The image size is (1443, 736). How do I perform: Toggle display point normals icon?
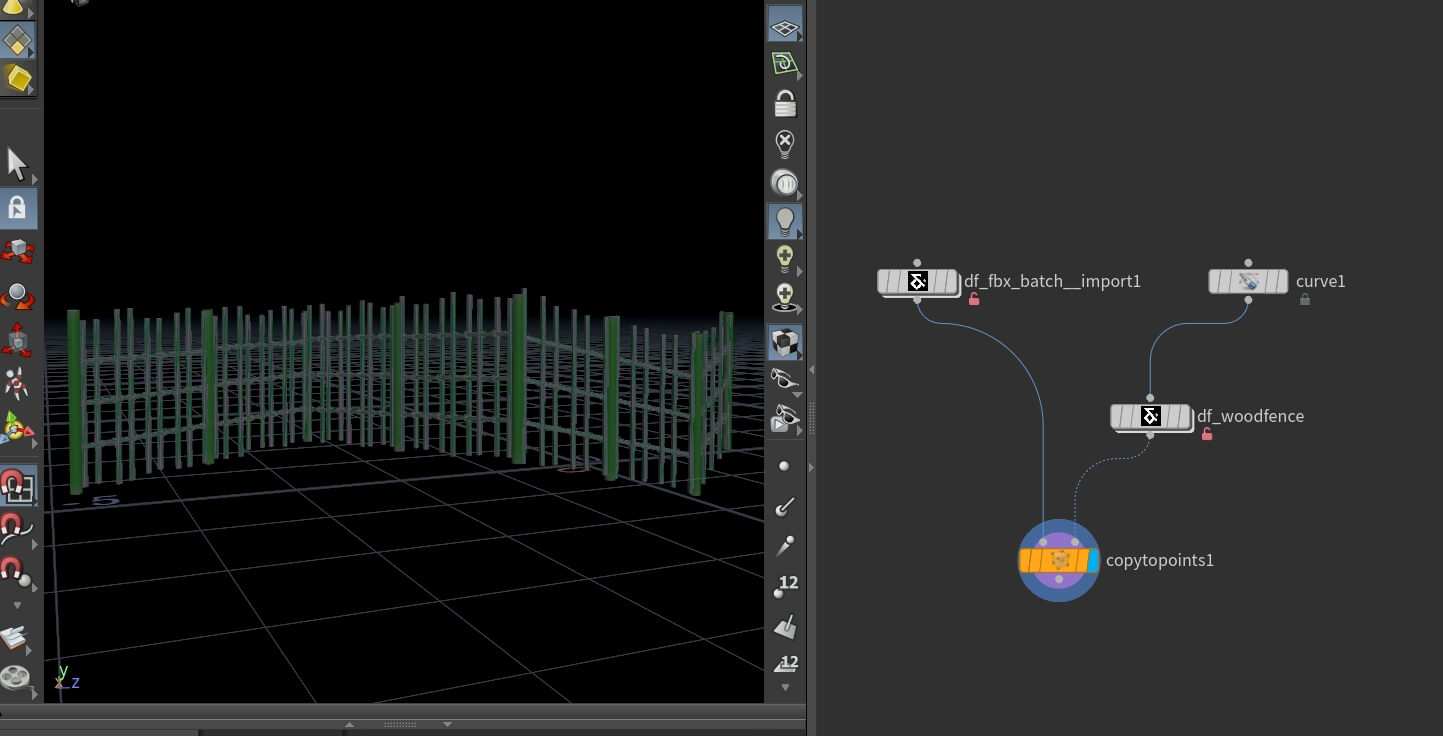pyautogui.click(x=785, y=506)
